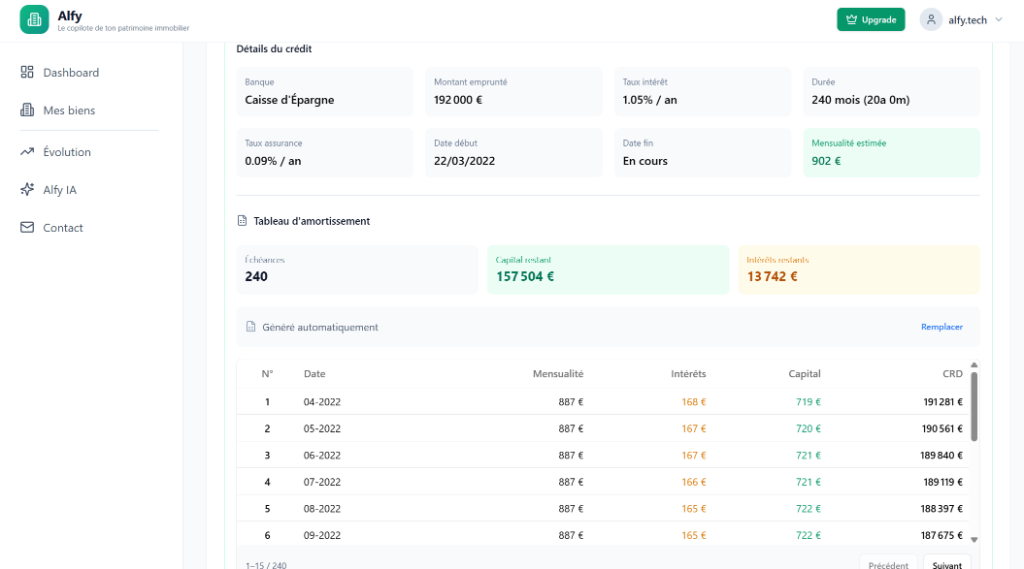Click the Date column header
The height and width of the screenshot is (569, 1024).
[314, 374]
